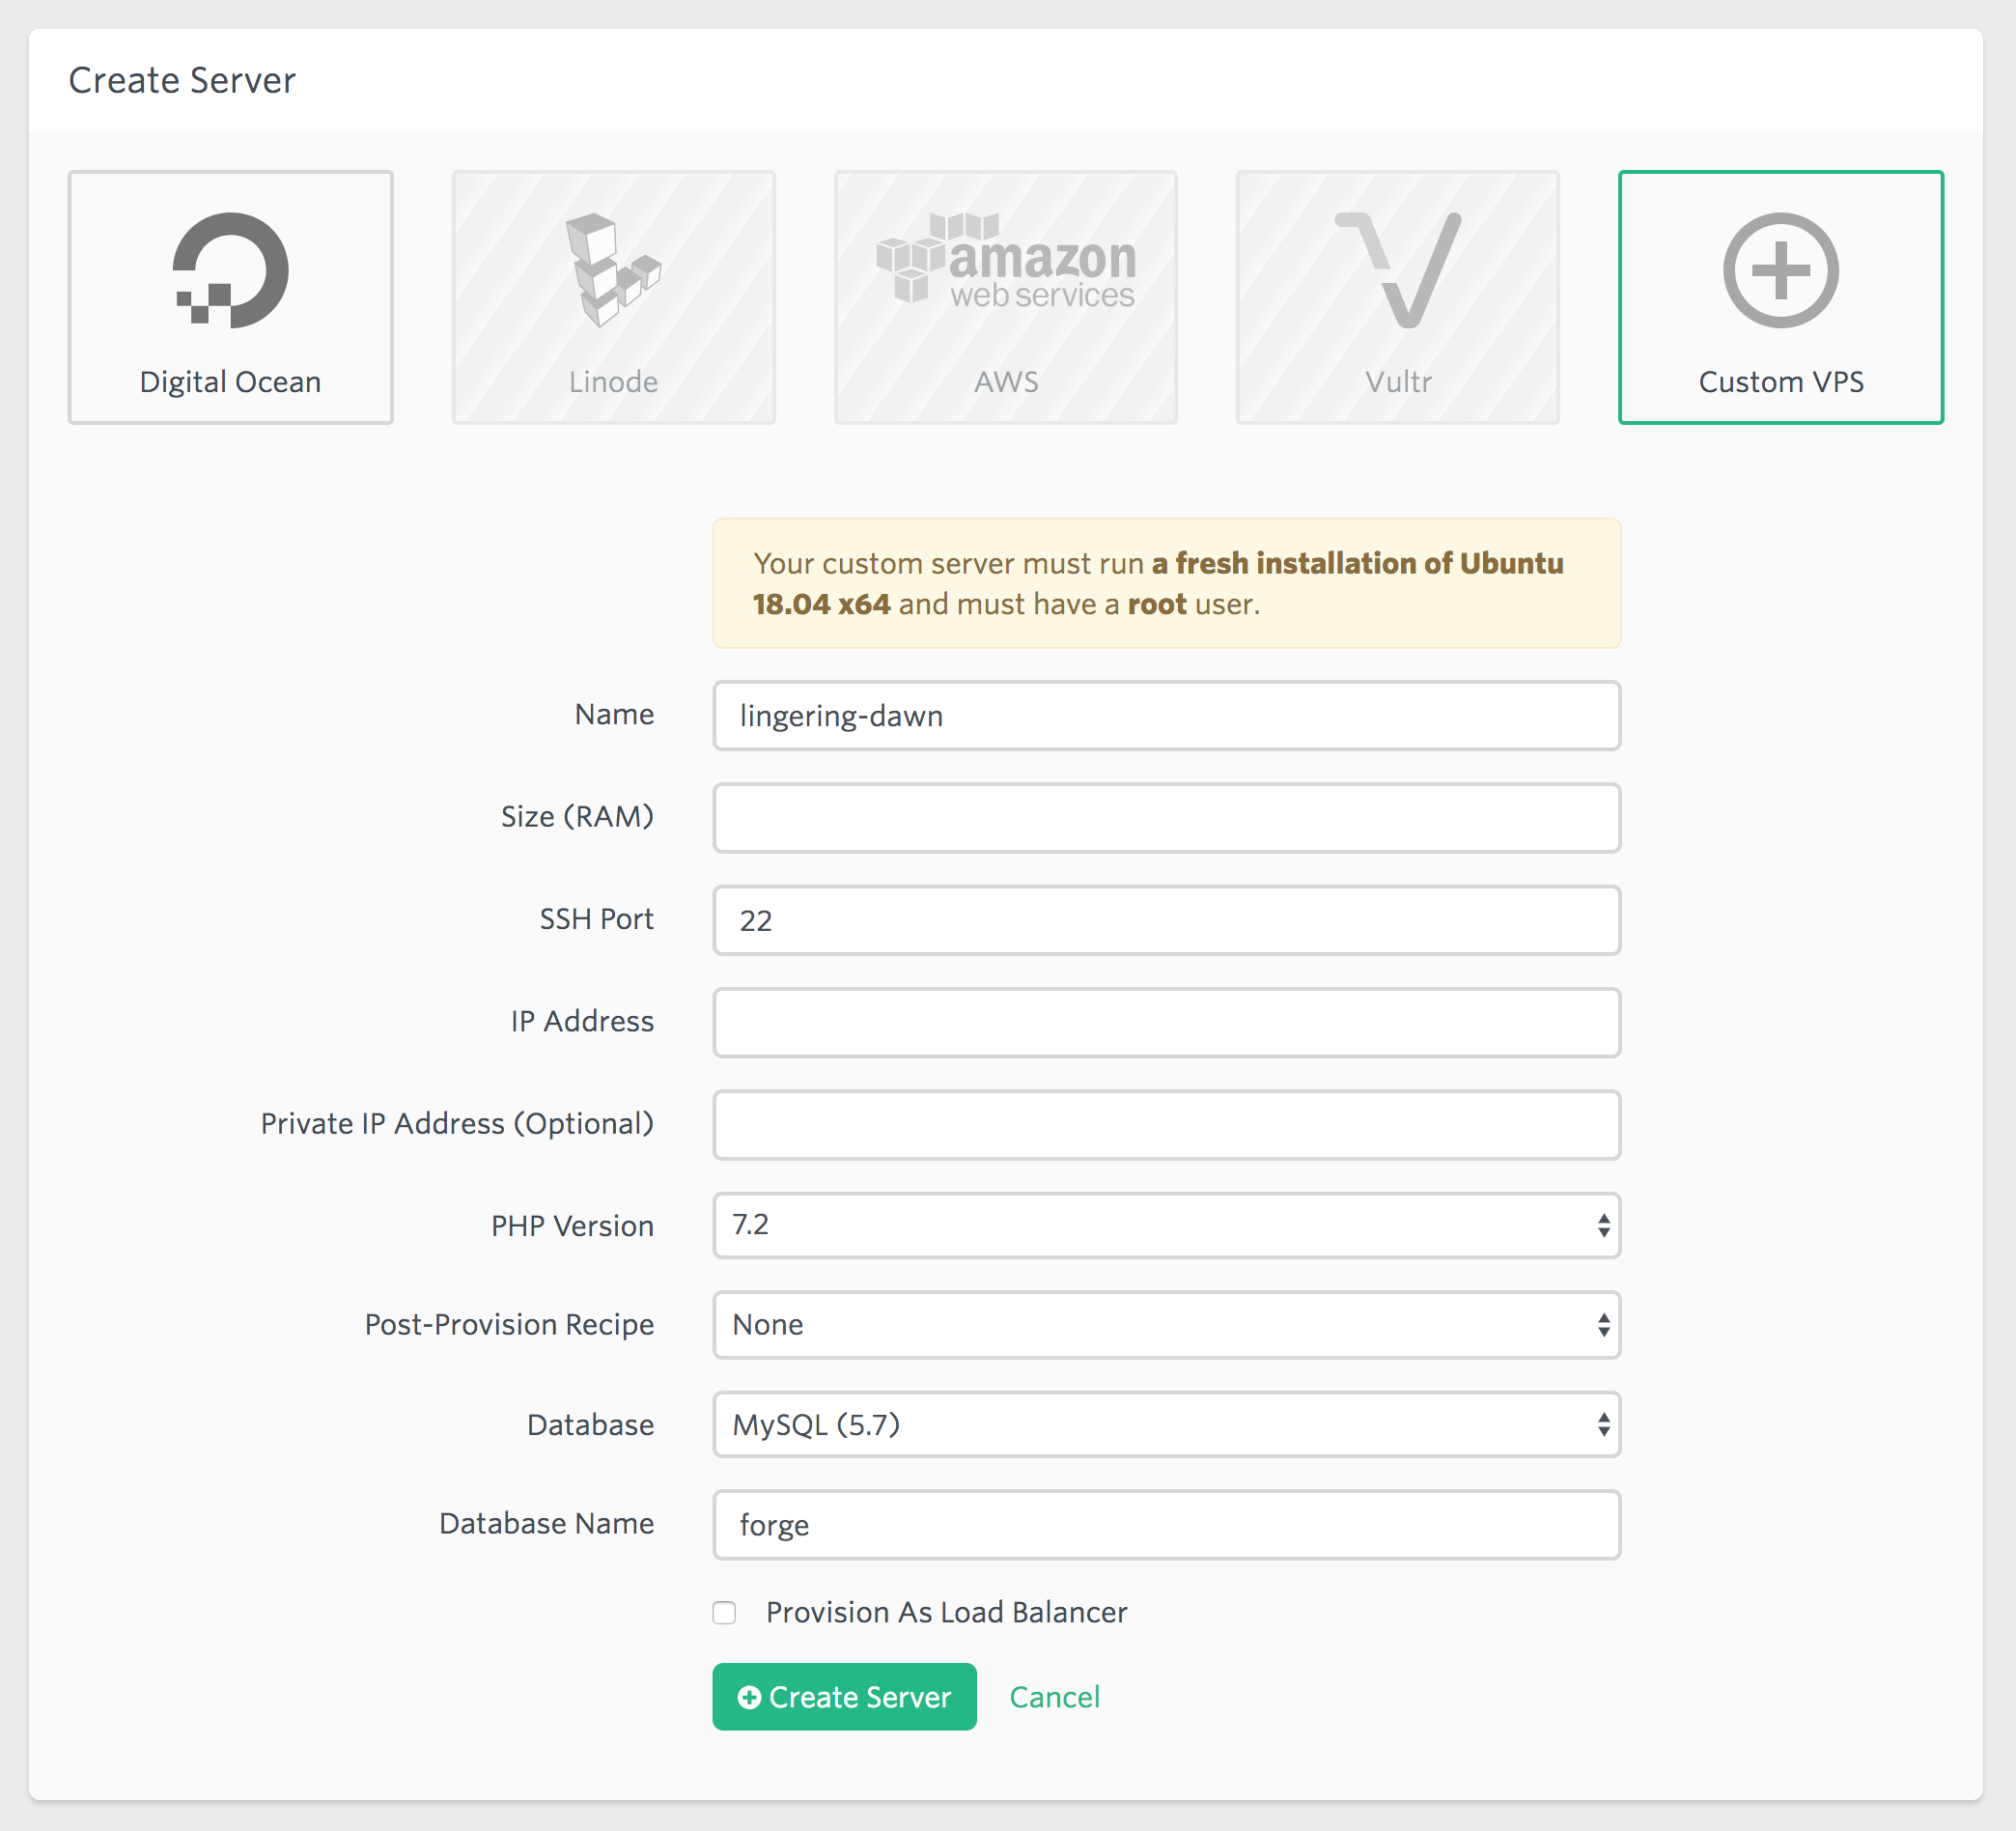Focus the IP Address field

pos(1166,1022)
